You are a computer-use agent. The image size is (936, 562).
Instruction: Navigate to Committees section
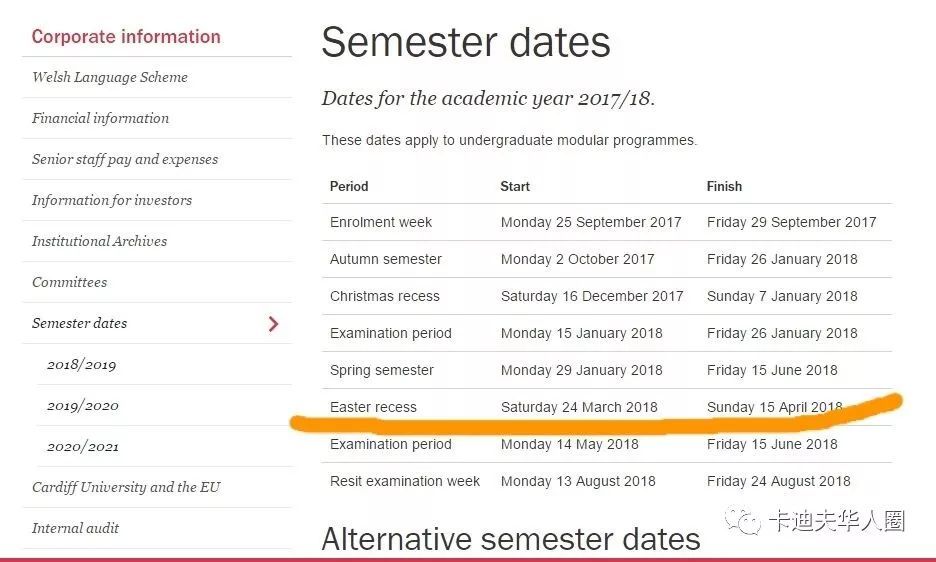pyautogui.click(x=70, y=282)
